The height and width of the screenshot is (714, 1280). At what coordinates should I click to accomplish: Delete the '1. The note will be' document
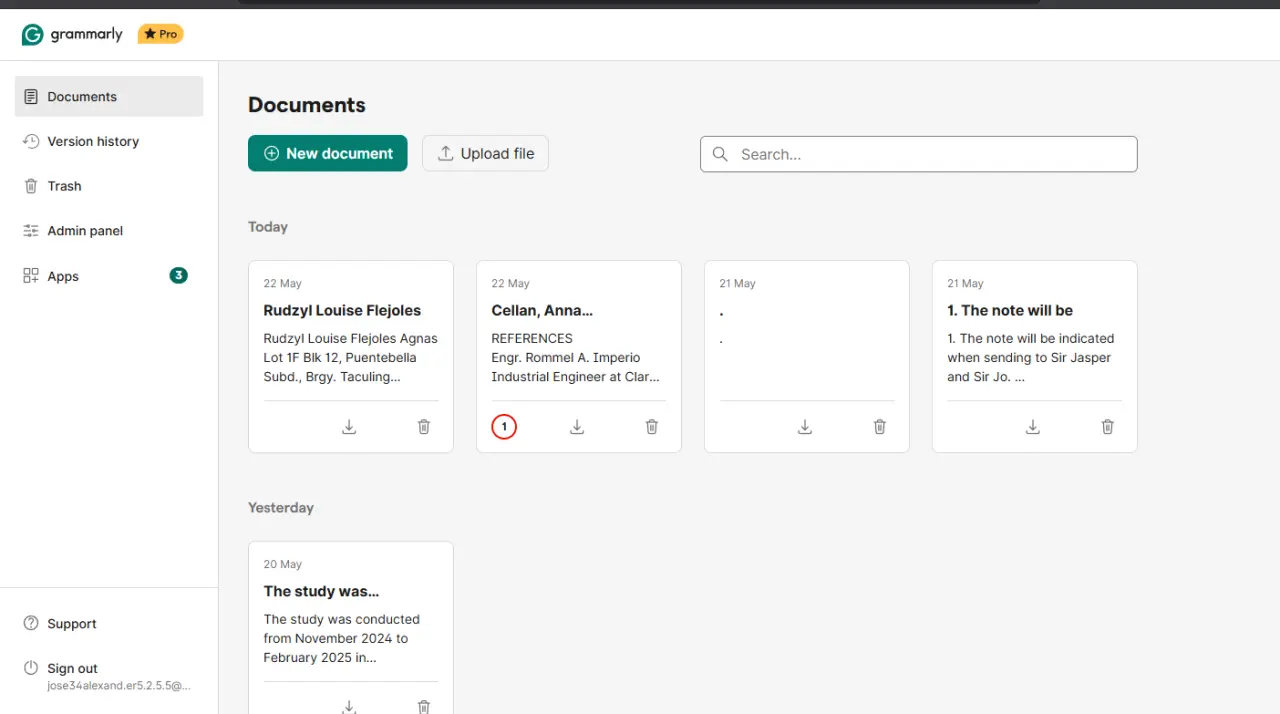(1108, 427)
